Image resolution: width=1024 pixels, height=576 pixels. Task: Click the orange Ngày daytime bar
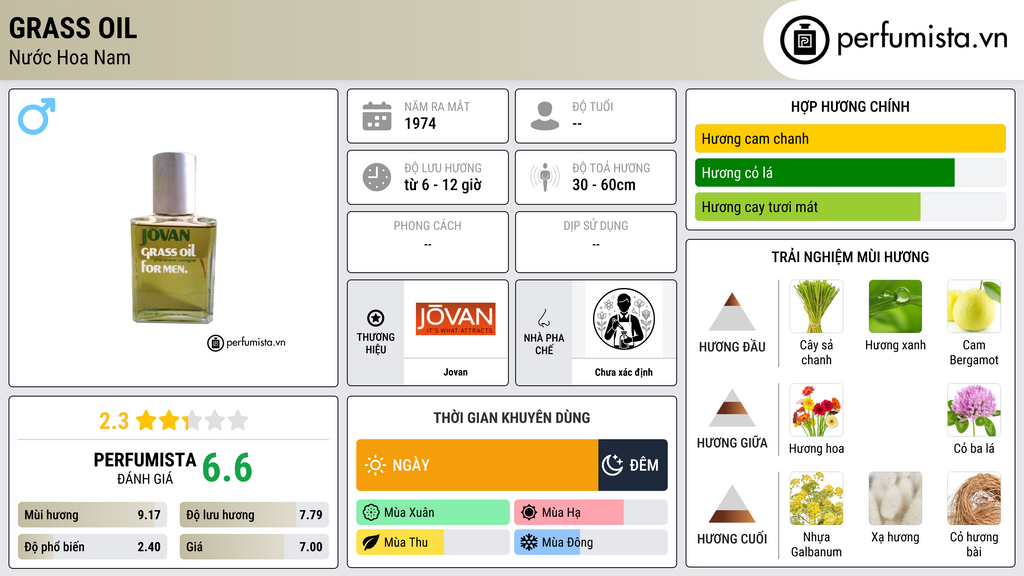[x=477, y=465]
